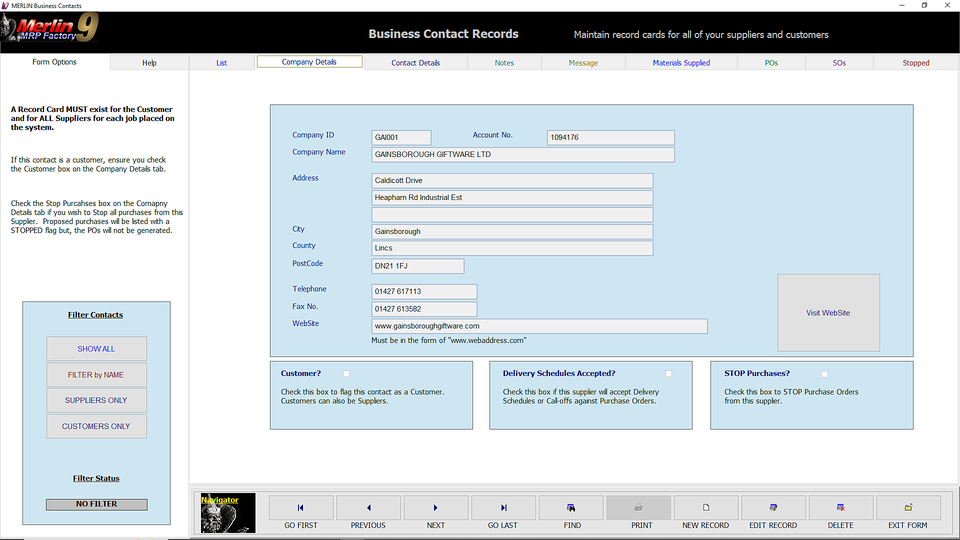Check the STOP Purchases box
Screen dimensions: 960x540
(x=824, y=374)
